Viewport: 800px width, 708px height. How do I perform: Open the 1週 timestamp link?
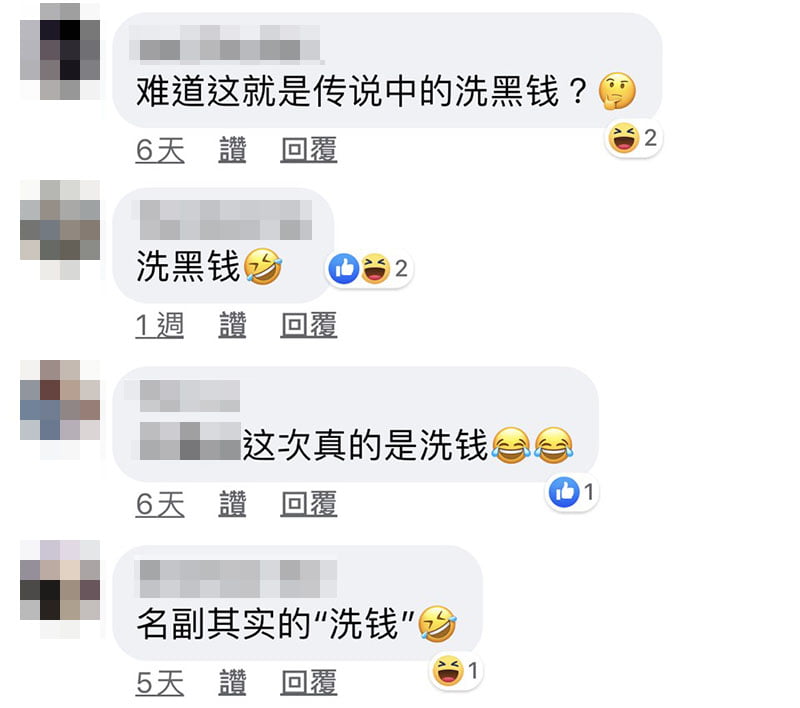(160, 325)
